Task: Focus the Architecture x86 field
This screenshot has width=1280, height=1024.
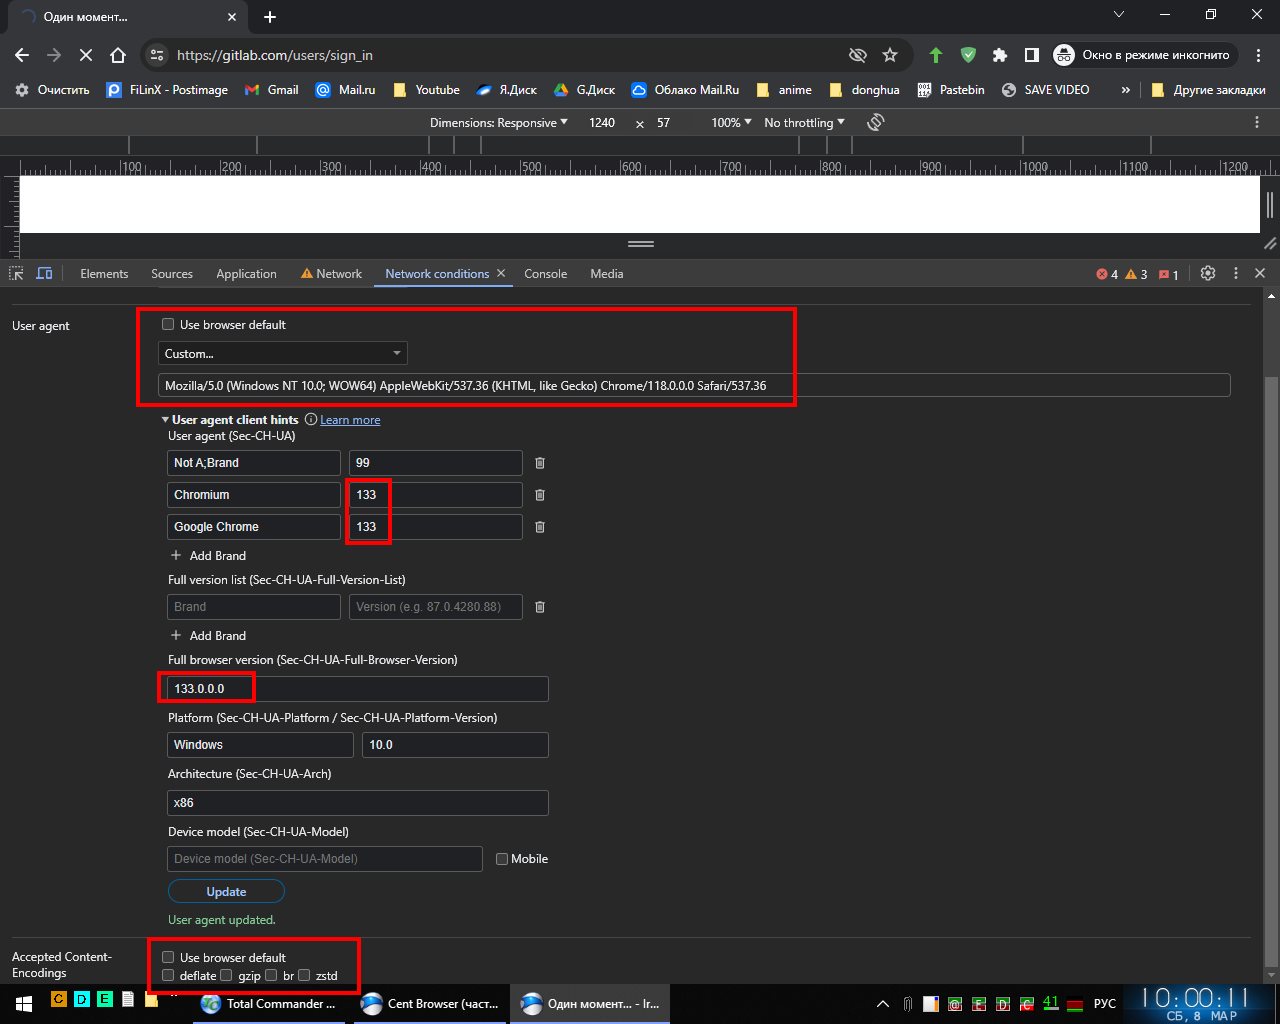Action: pyautogui.click(x=358, y=803)
